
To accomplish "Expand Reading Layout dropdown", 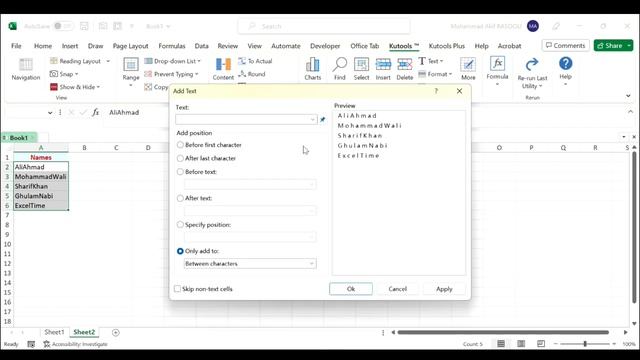I will point(108,61).
